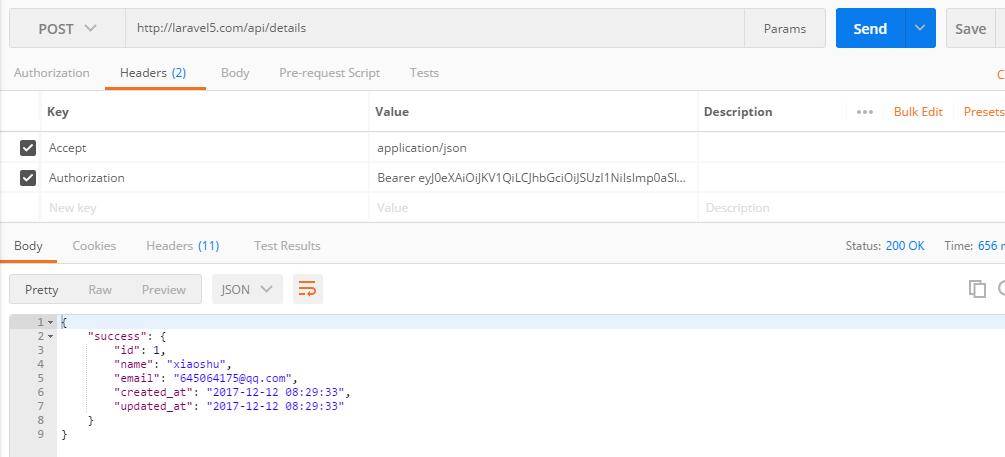This screenshot has height=457, width=1005.
Task: Click the Value column header
Action: (392, 112)
